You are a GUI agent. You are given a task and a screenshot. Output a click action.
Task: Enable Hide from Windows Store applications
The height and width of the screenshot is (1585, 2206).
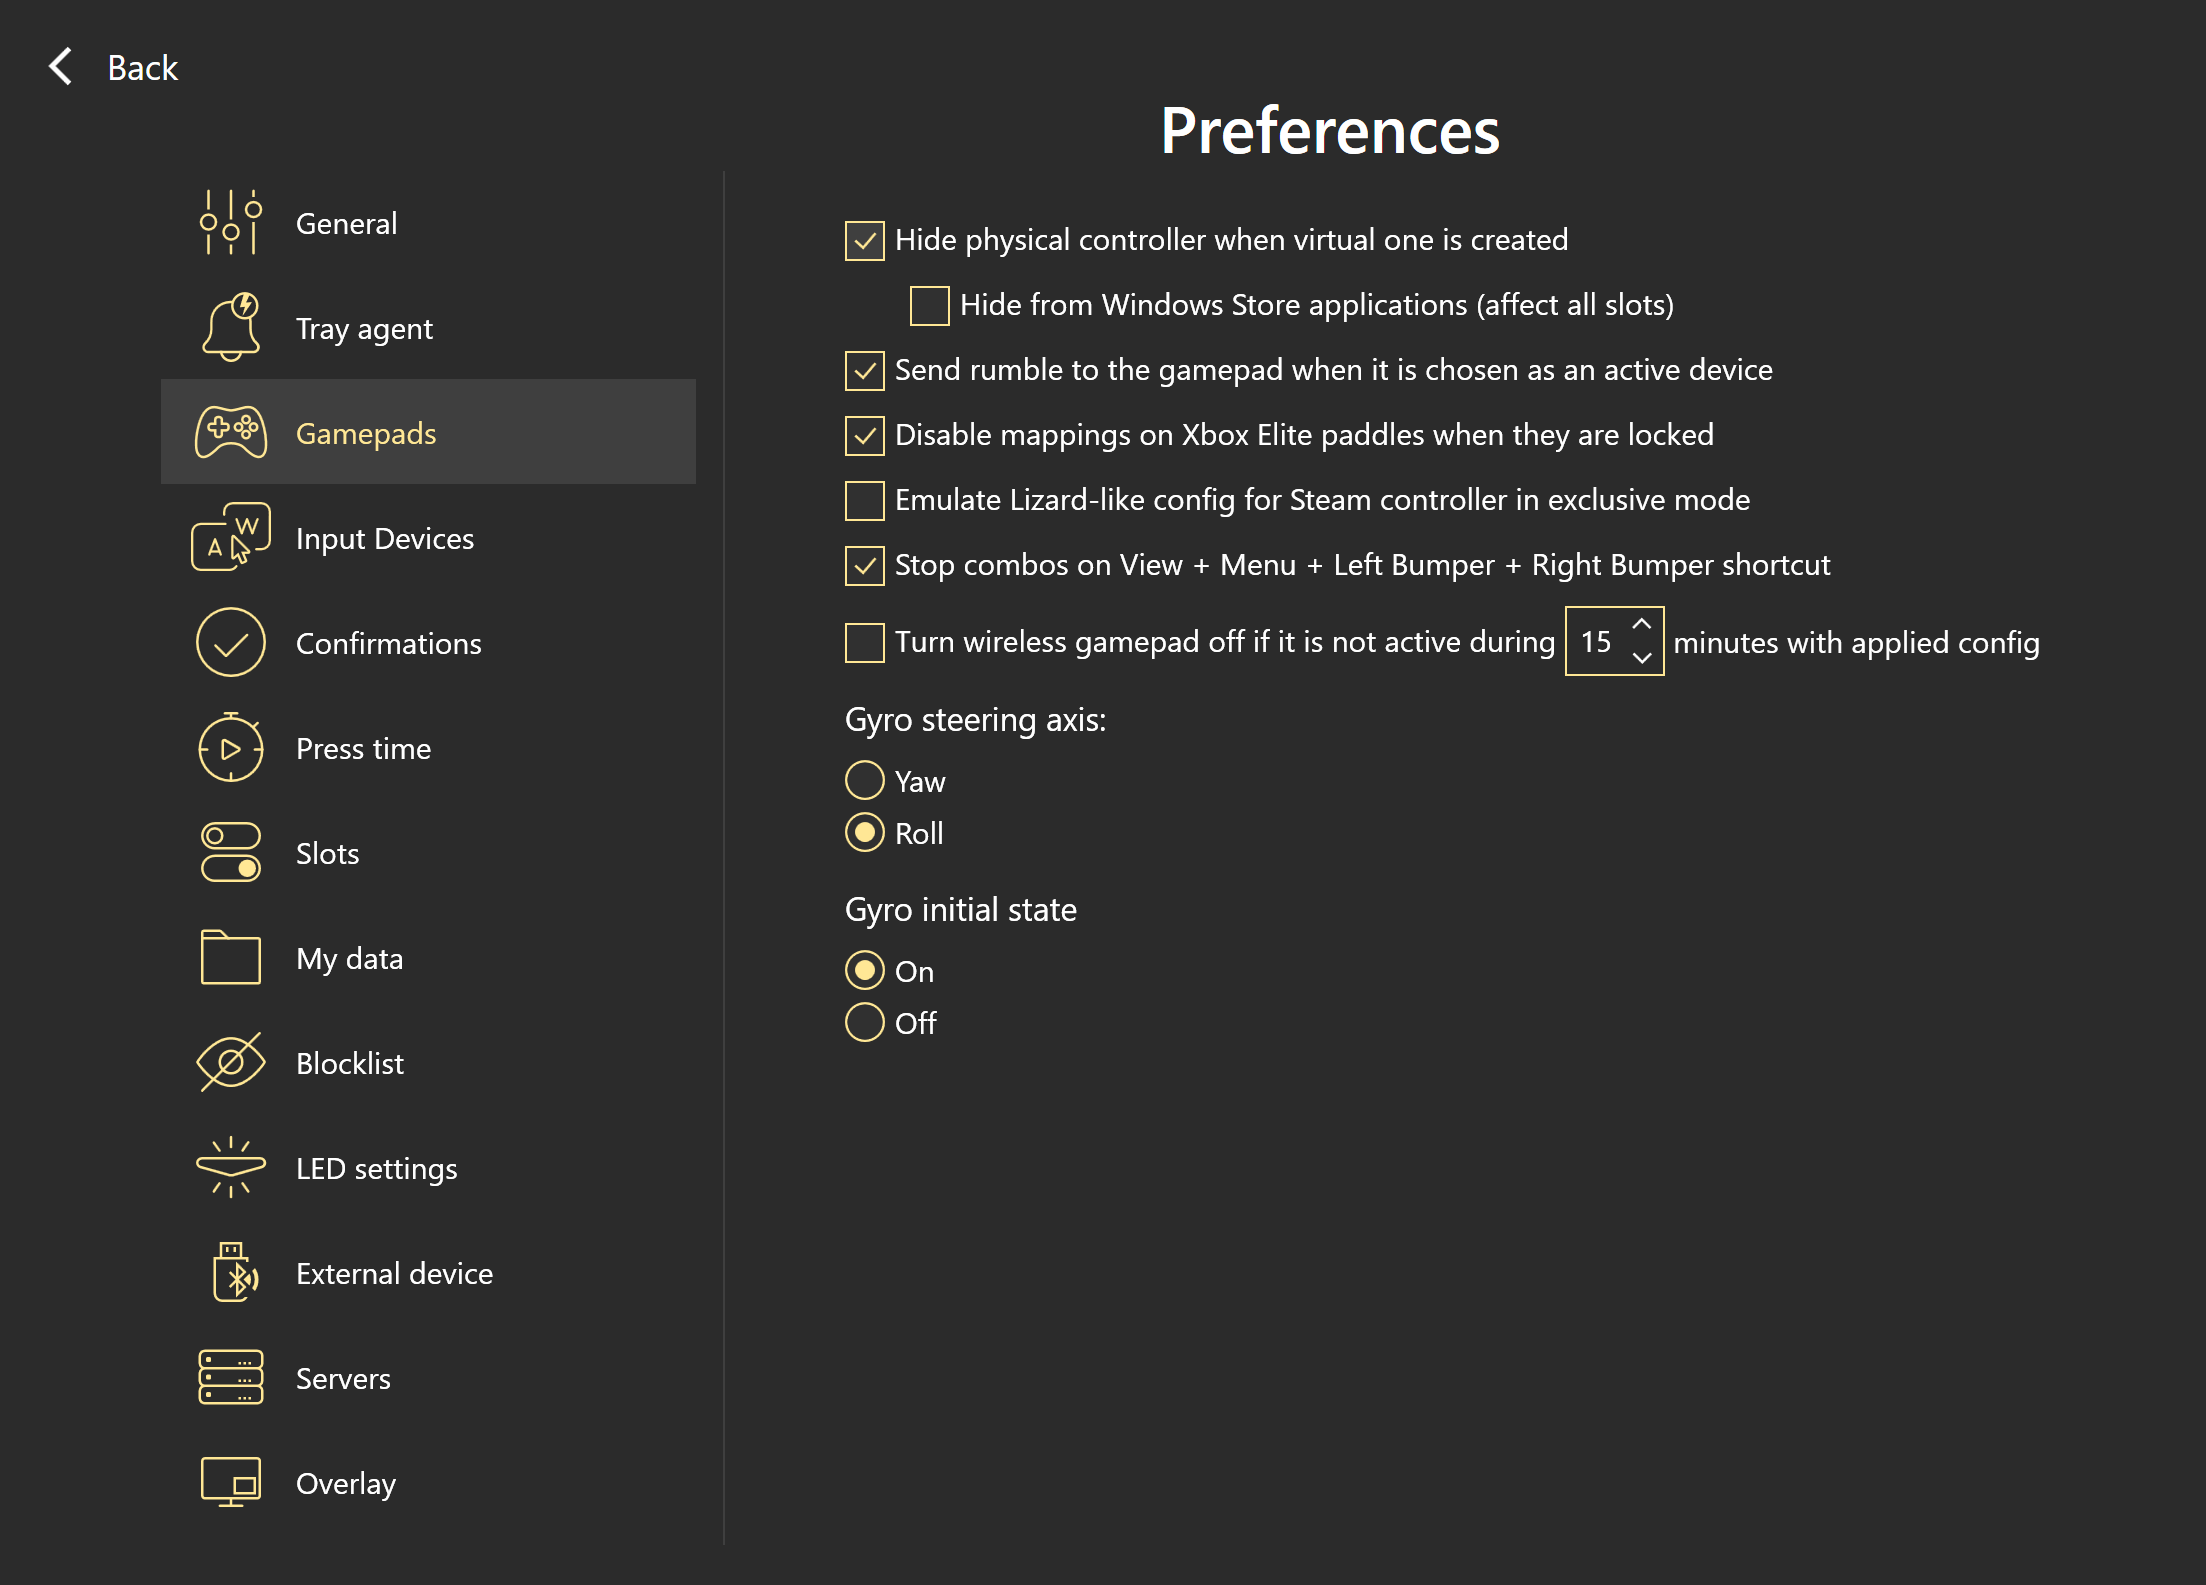point(930,306)
